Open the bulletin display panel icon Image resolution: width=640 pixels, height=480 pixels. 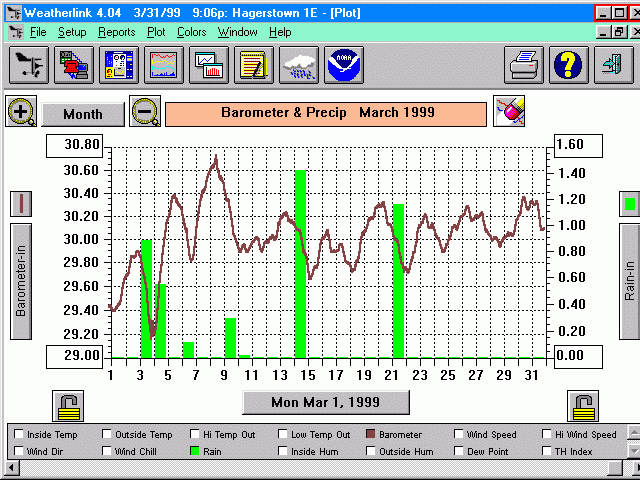click(119, 65)
